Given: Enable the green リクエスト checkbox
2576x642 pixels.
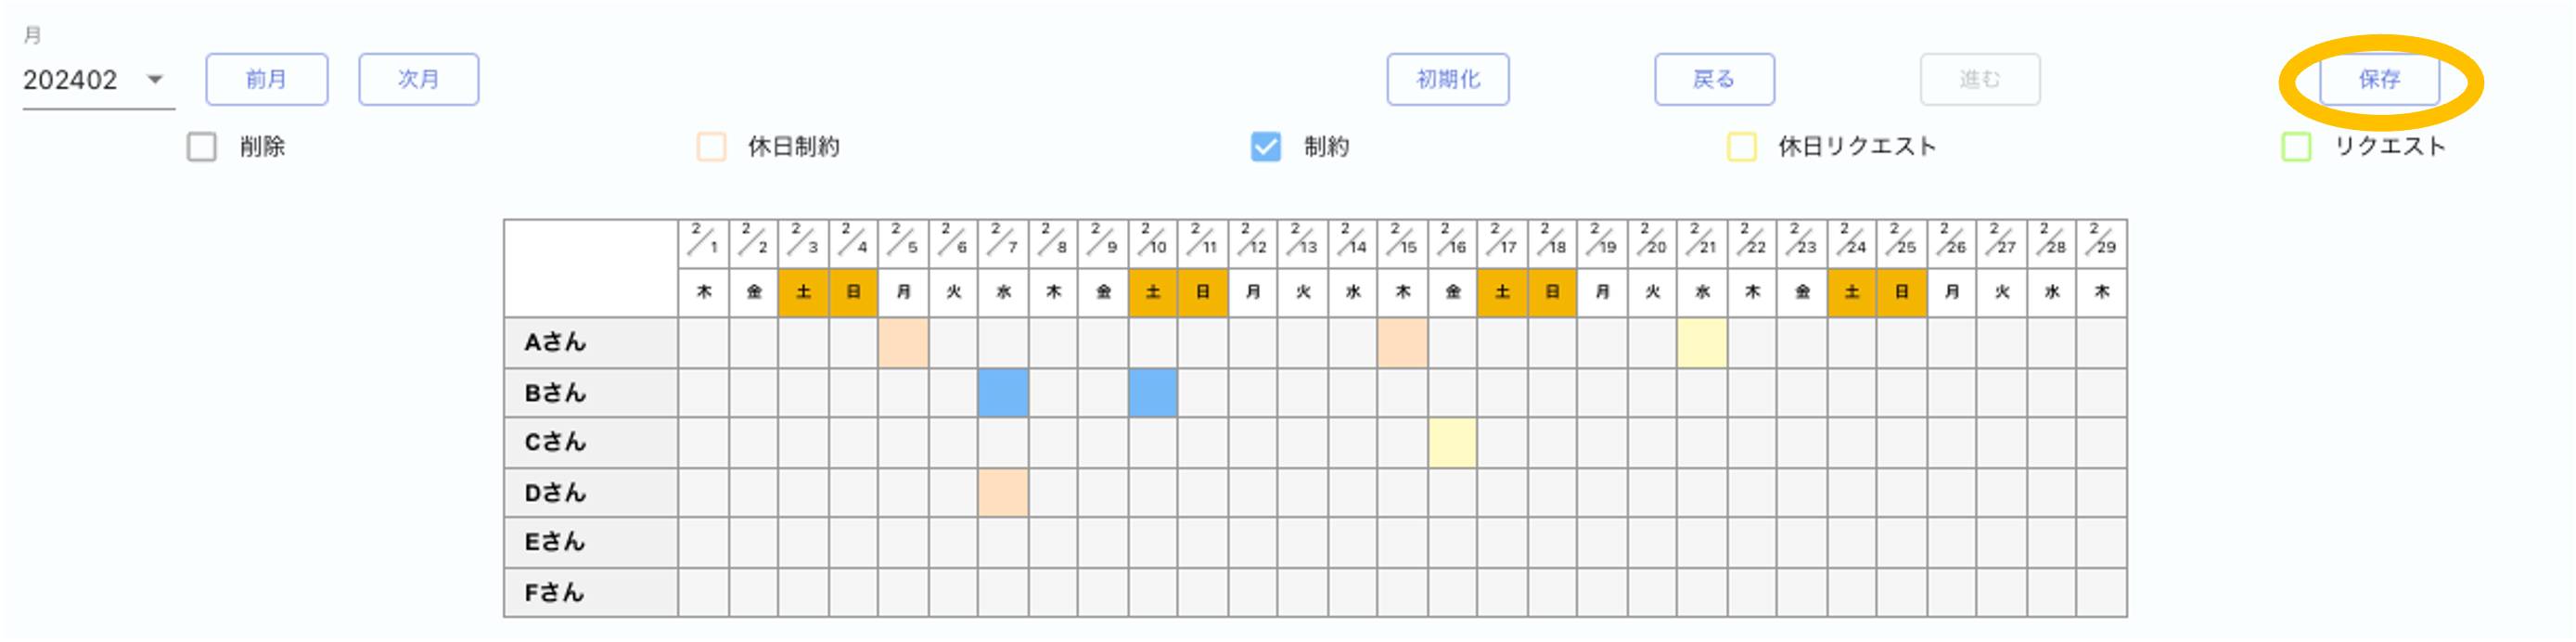Looking at the screenshot, I should tap(2296, 147).
